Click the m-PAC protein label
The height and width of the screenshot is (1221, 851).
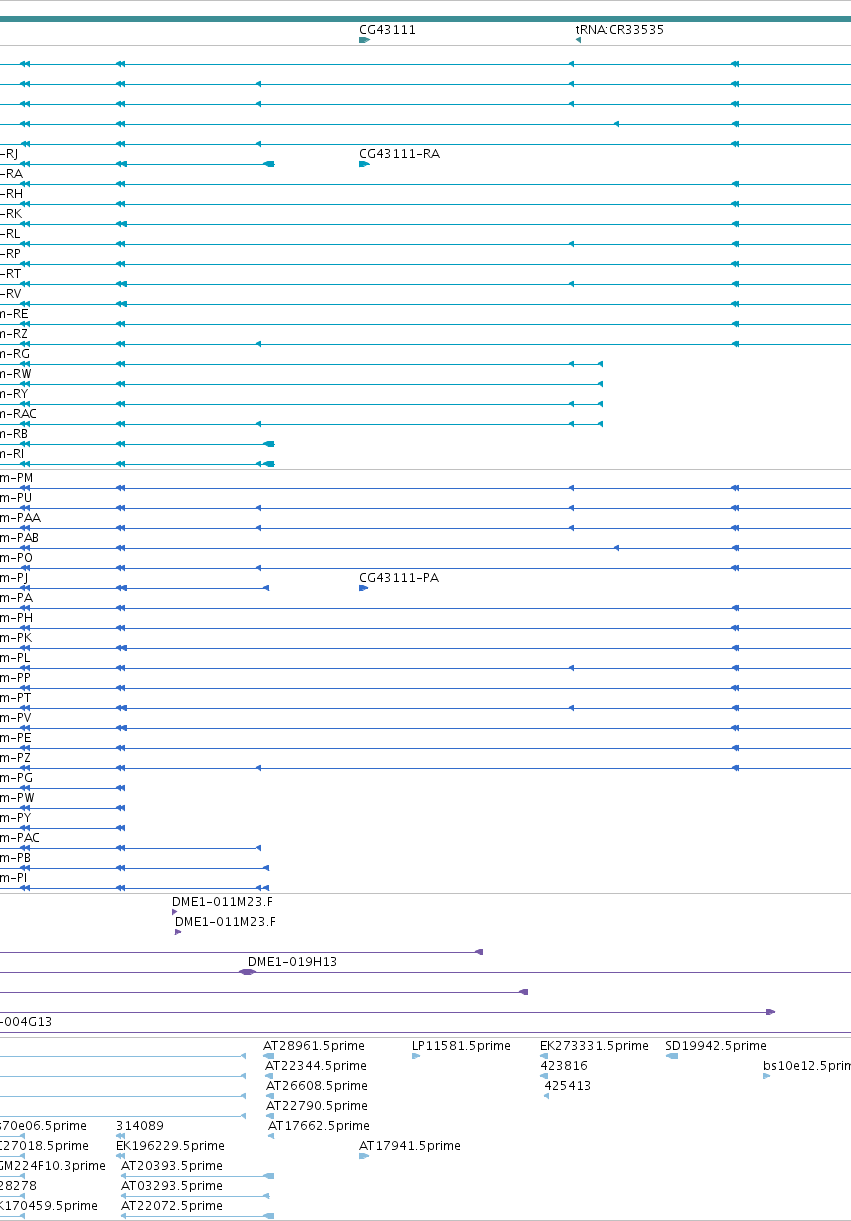(x=20, y=838)
